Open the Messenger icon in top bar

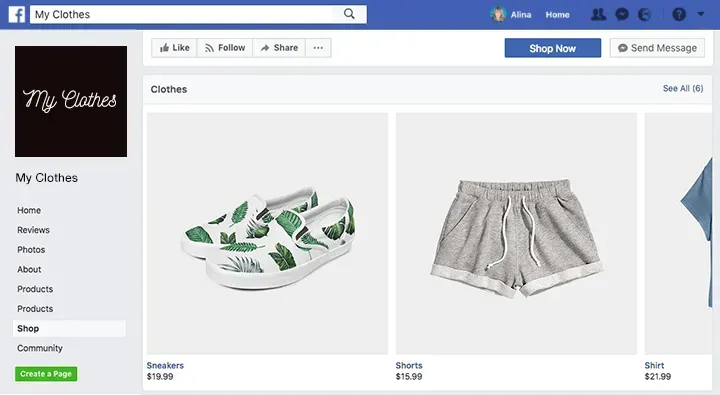pos(622,15)
